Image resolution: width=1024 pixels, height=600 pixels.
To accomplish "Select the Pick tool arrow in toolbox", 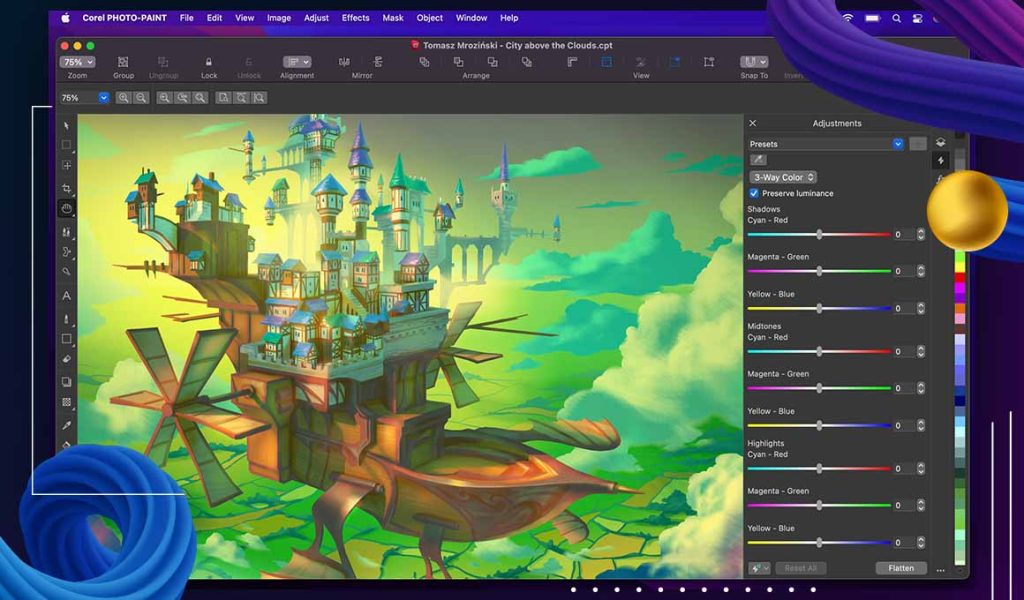I will [66, 125].
